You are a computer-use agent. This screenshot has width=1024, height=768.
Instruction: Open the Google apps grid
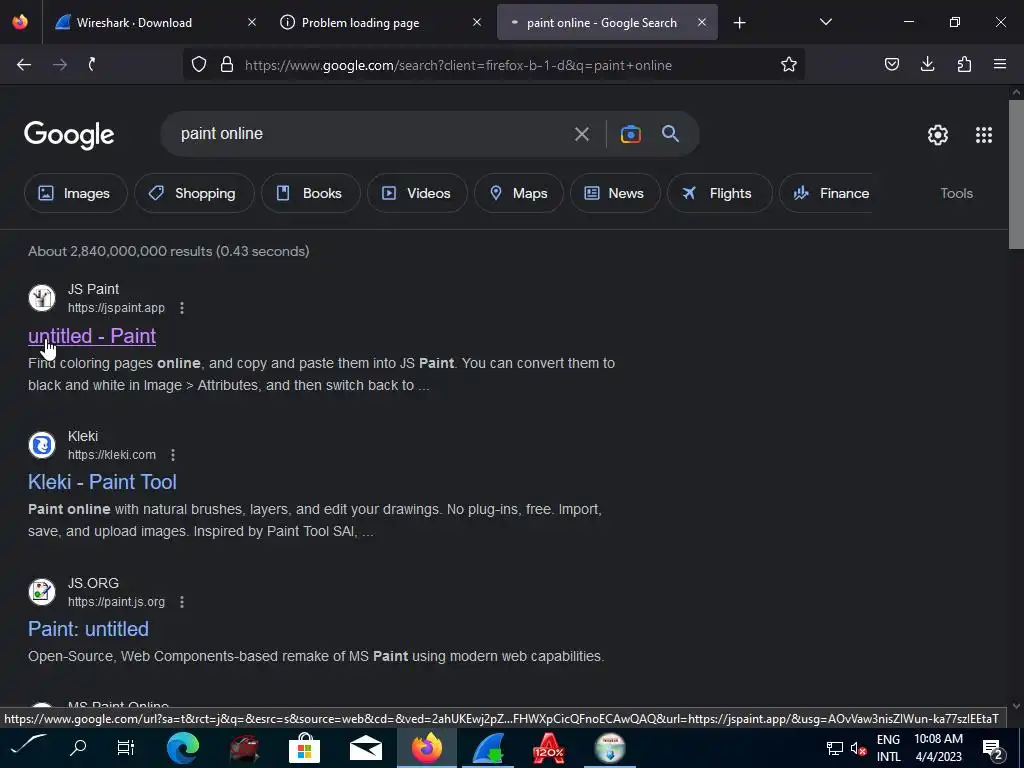tap(984, 135)
